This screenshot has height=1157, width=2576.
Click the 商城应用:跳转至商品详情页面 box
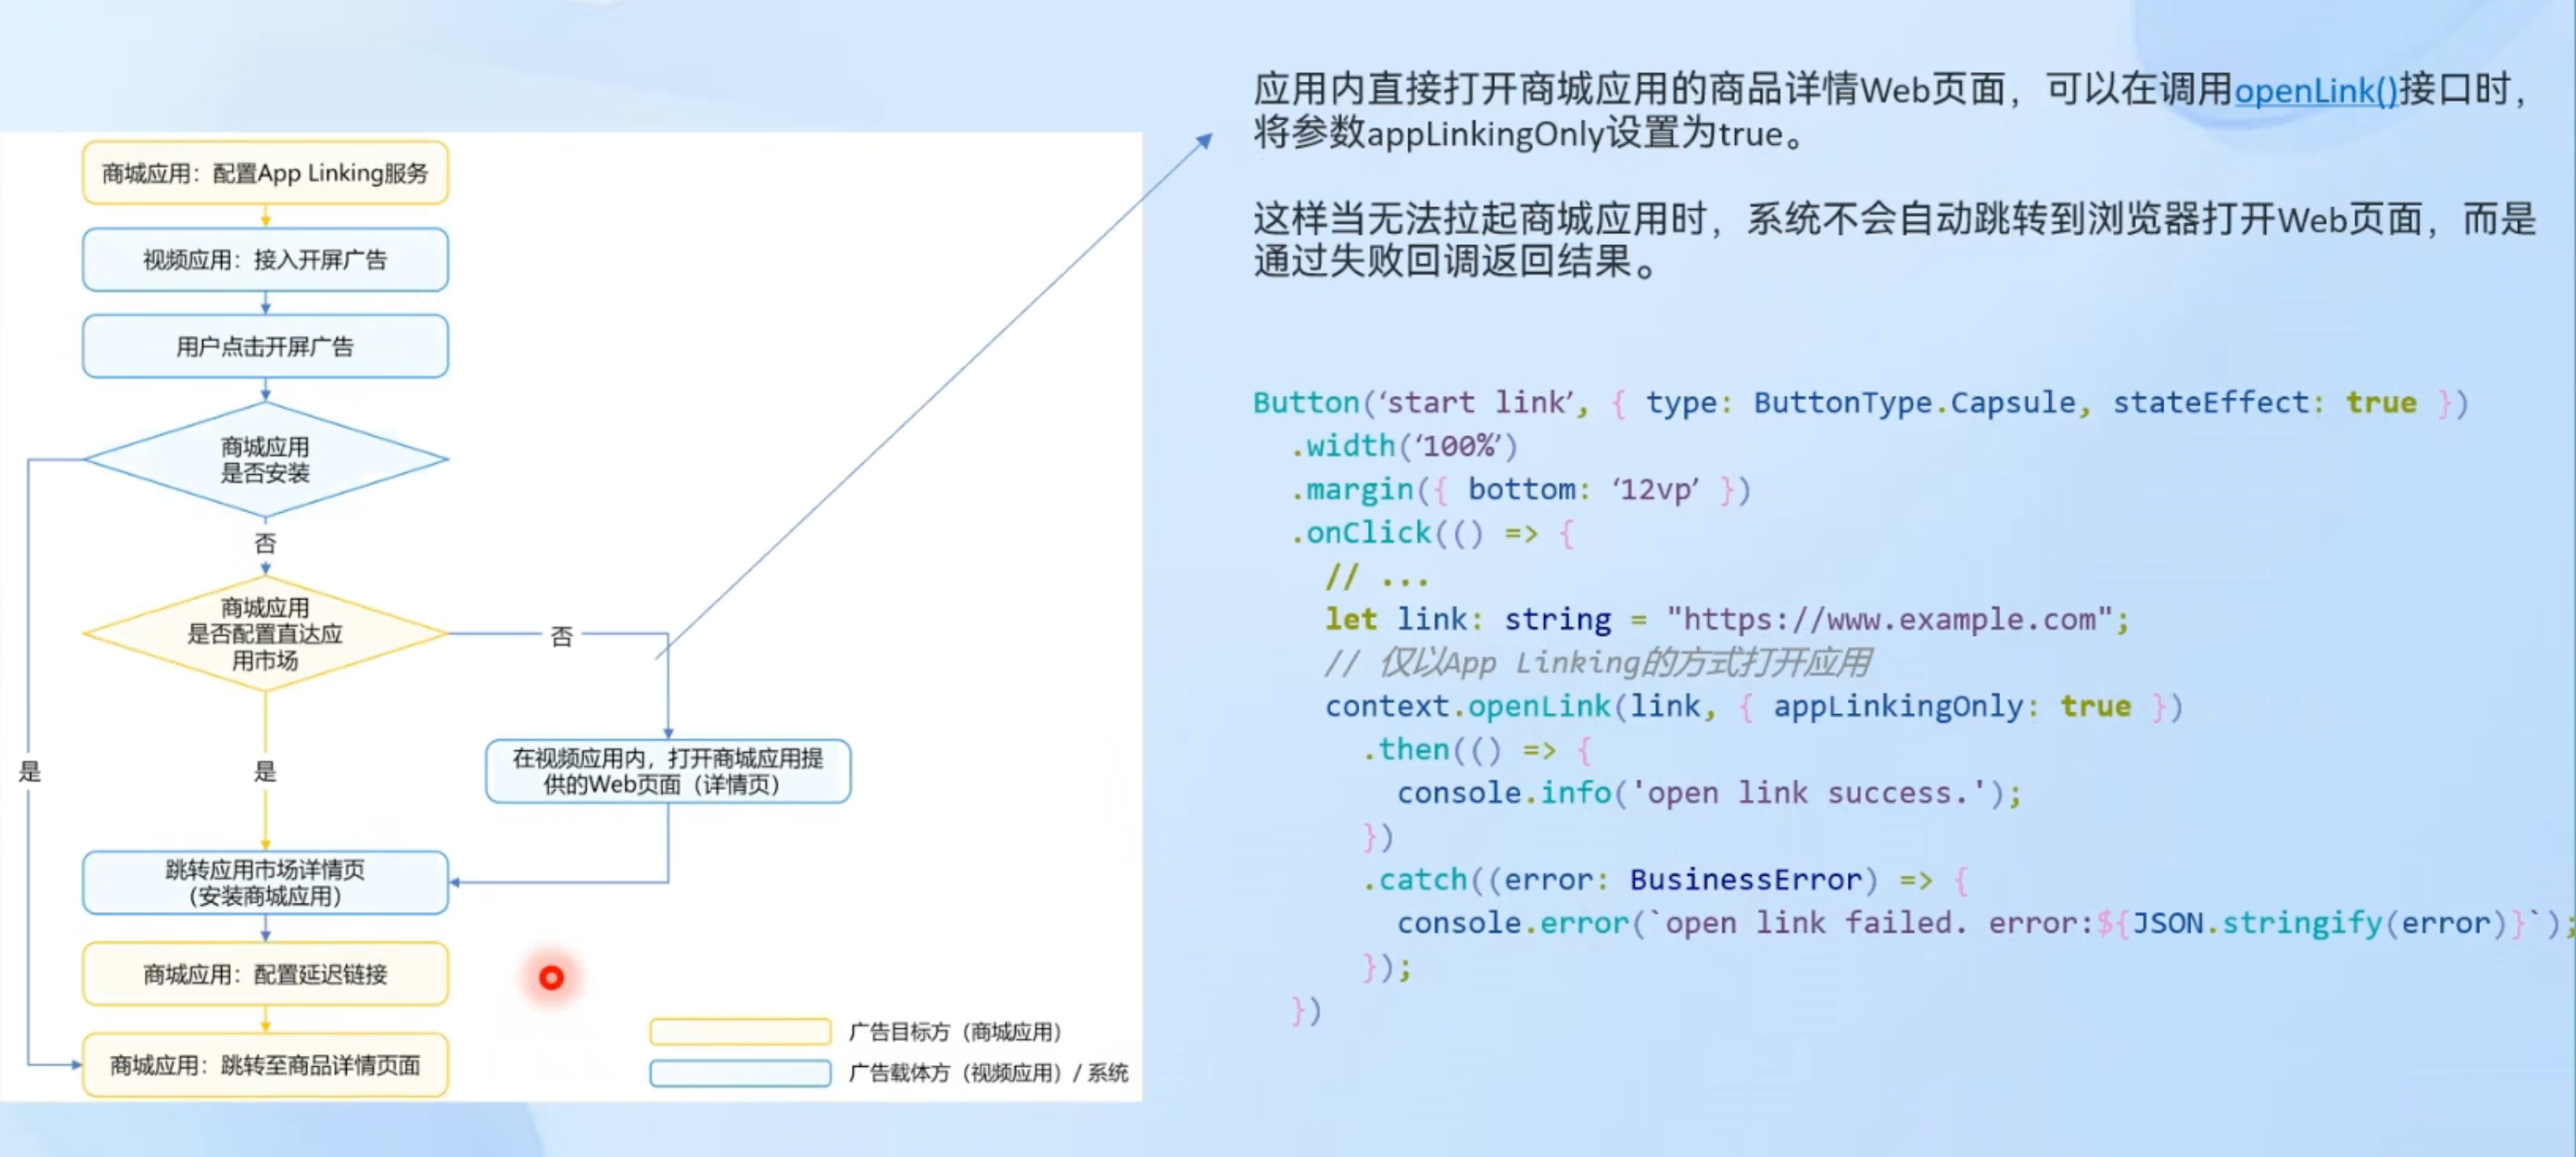[265, 1065]
